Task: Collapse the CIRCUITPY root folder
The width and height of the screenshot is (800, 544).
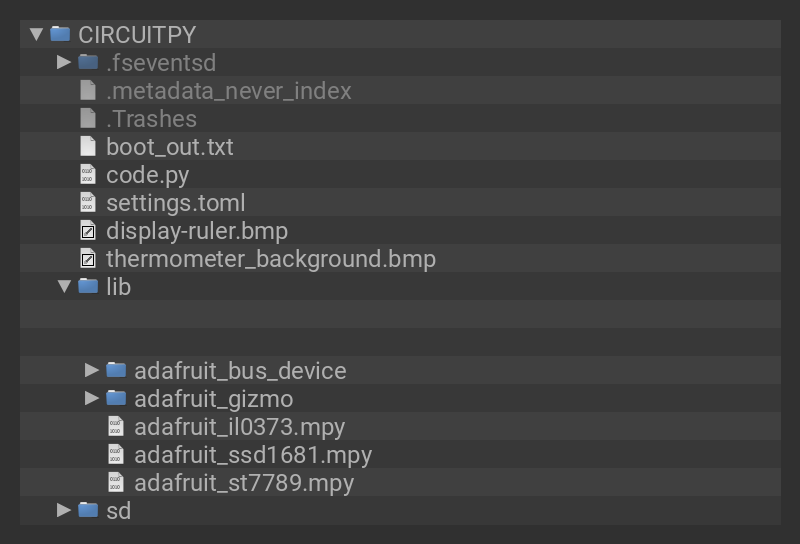Action: [37, 34]
